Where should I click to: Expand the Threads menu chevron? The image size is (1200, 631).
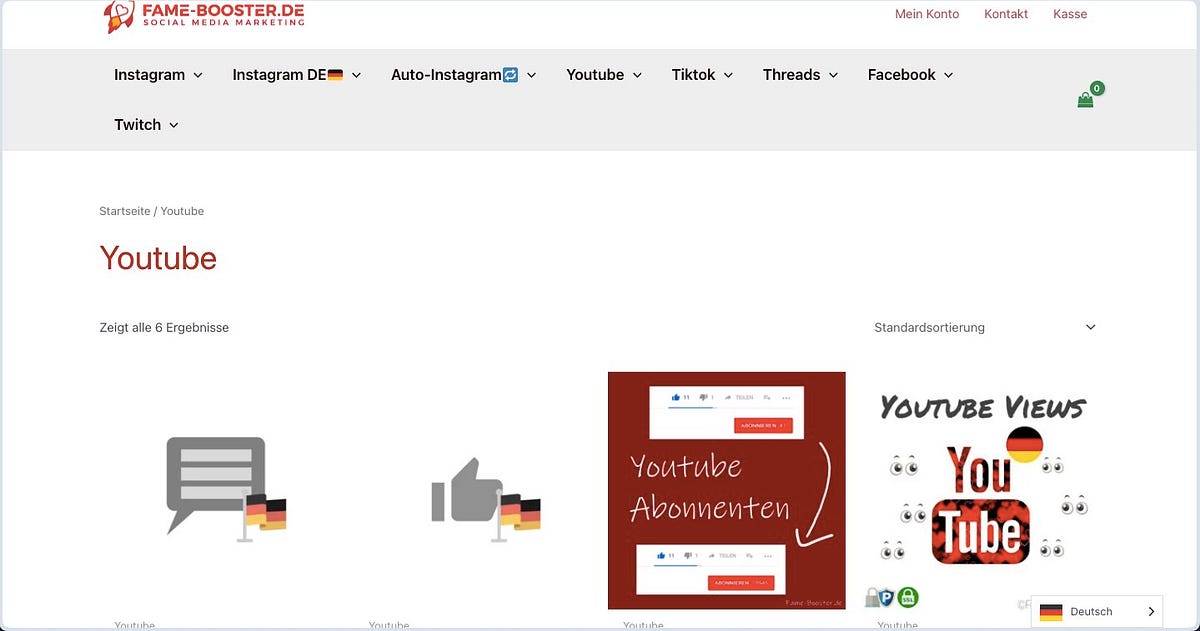click(x=833, y=75)
